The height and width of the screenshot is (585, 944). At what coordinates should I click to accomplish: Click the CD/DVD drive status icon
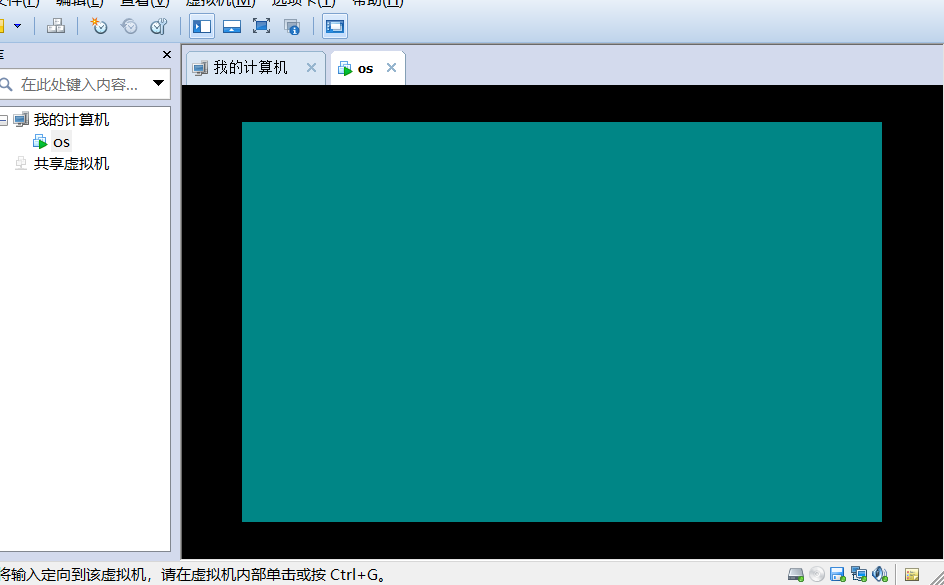point(816,575)
